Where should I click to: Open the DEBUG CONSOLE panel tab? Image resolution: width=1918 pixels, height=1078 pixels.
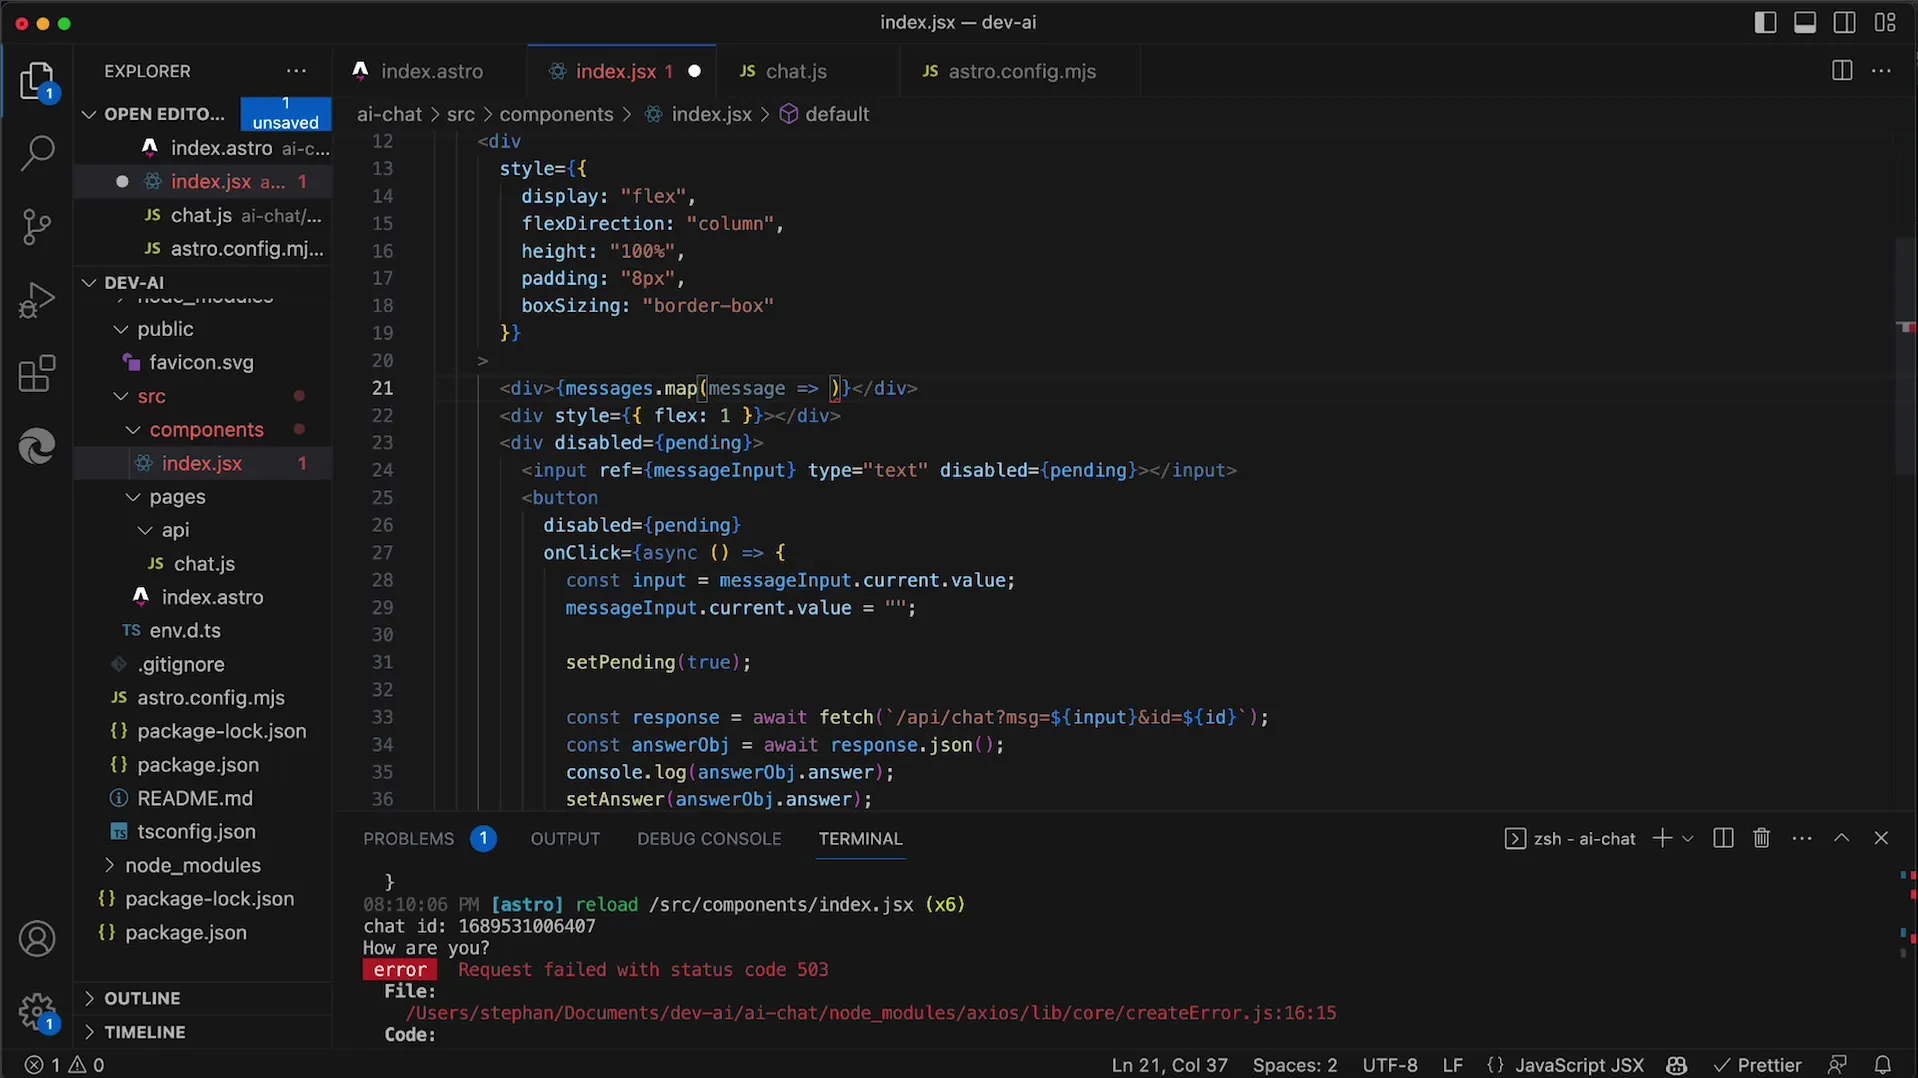point(709,838)
